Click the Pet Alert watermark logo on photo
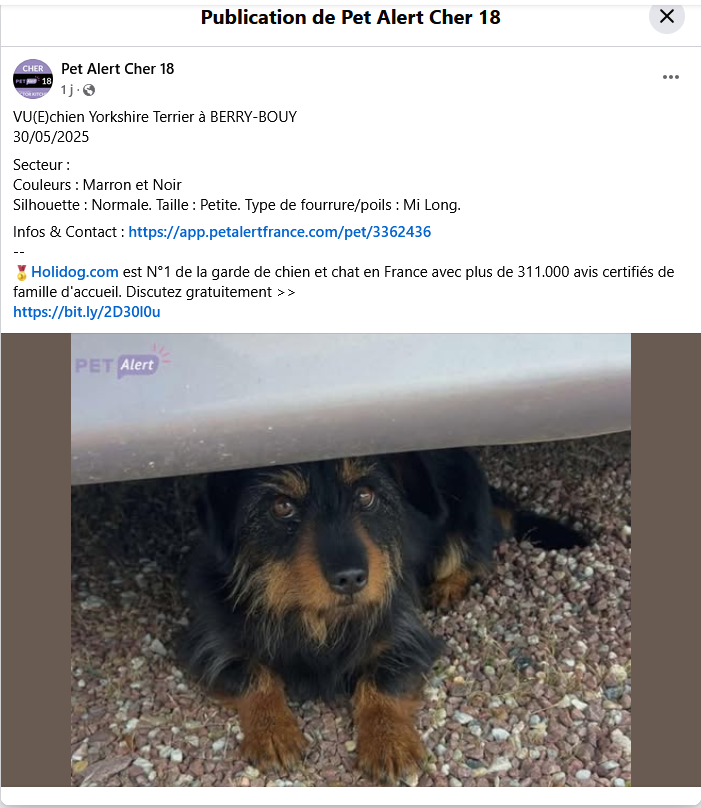The image size is (701, 808). (x=123, y=362)
